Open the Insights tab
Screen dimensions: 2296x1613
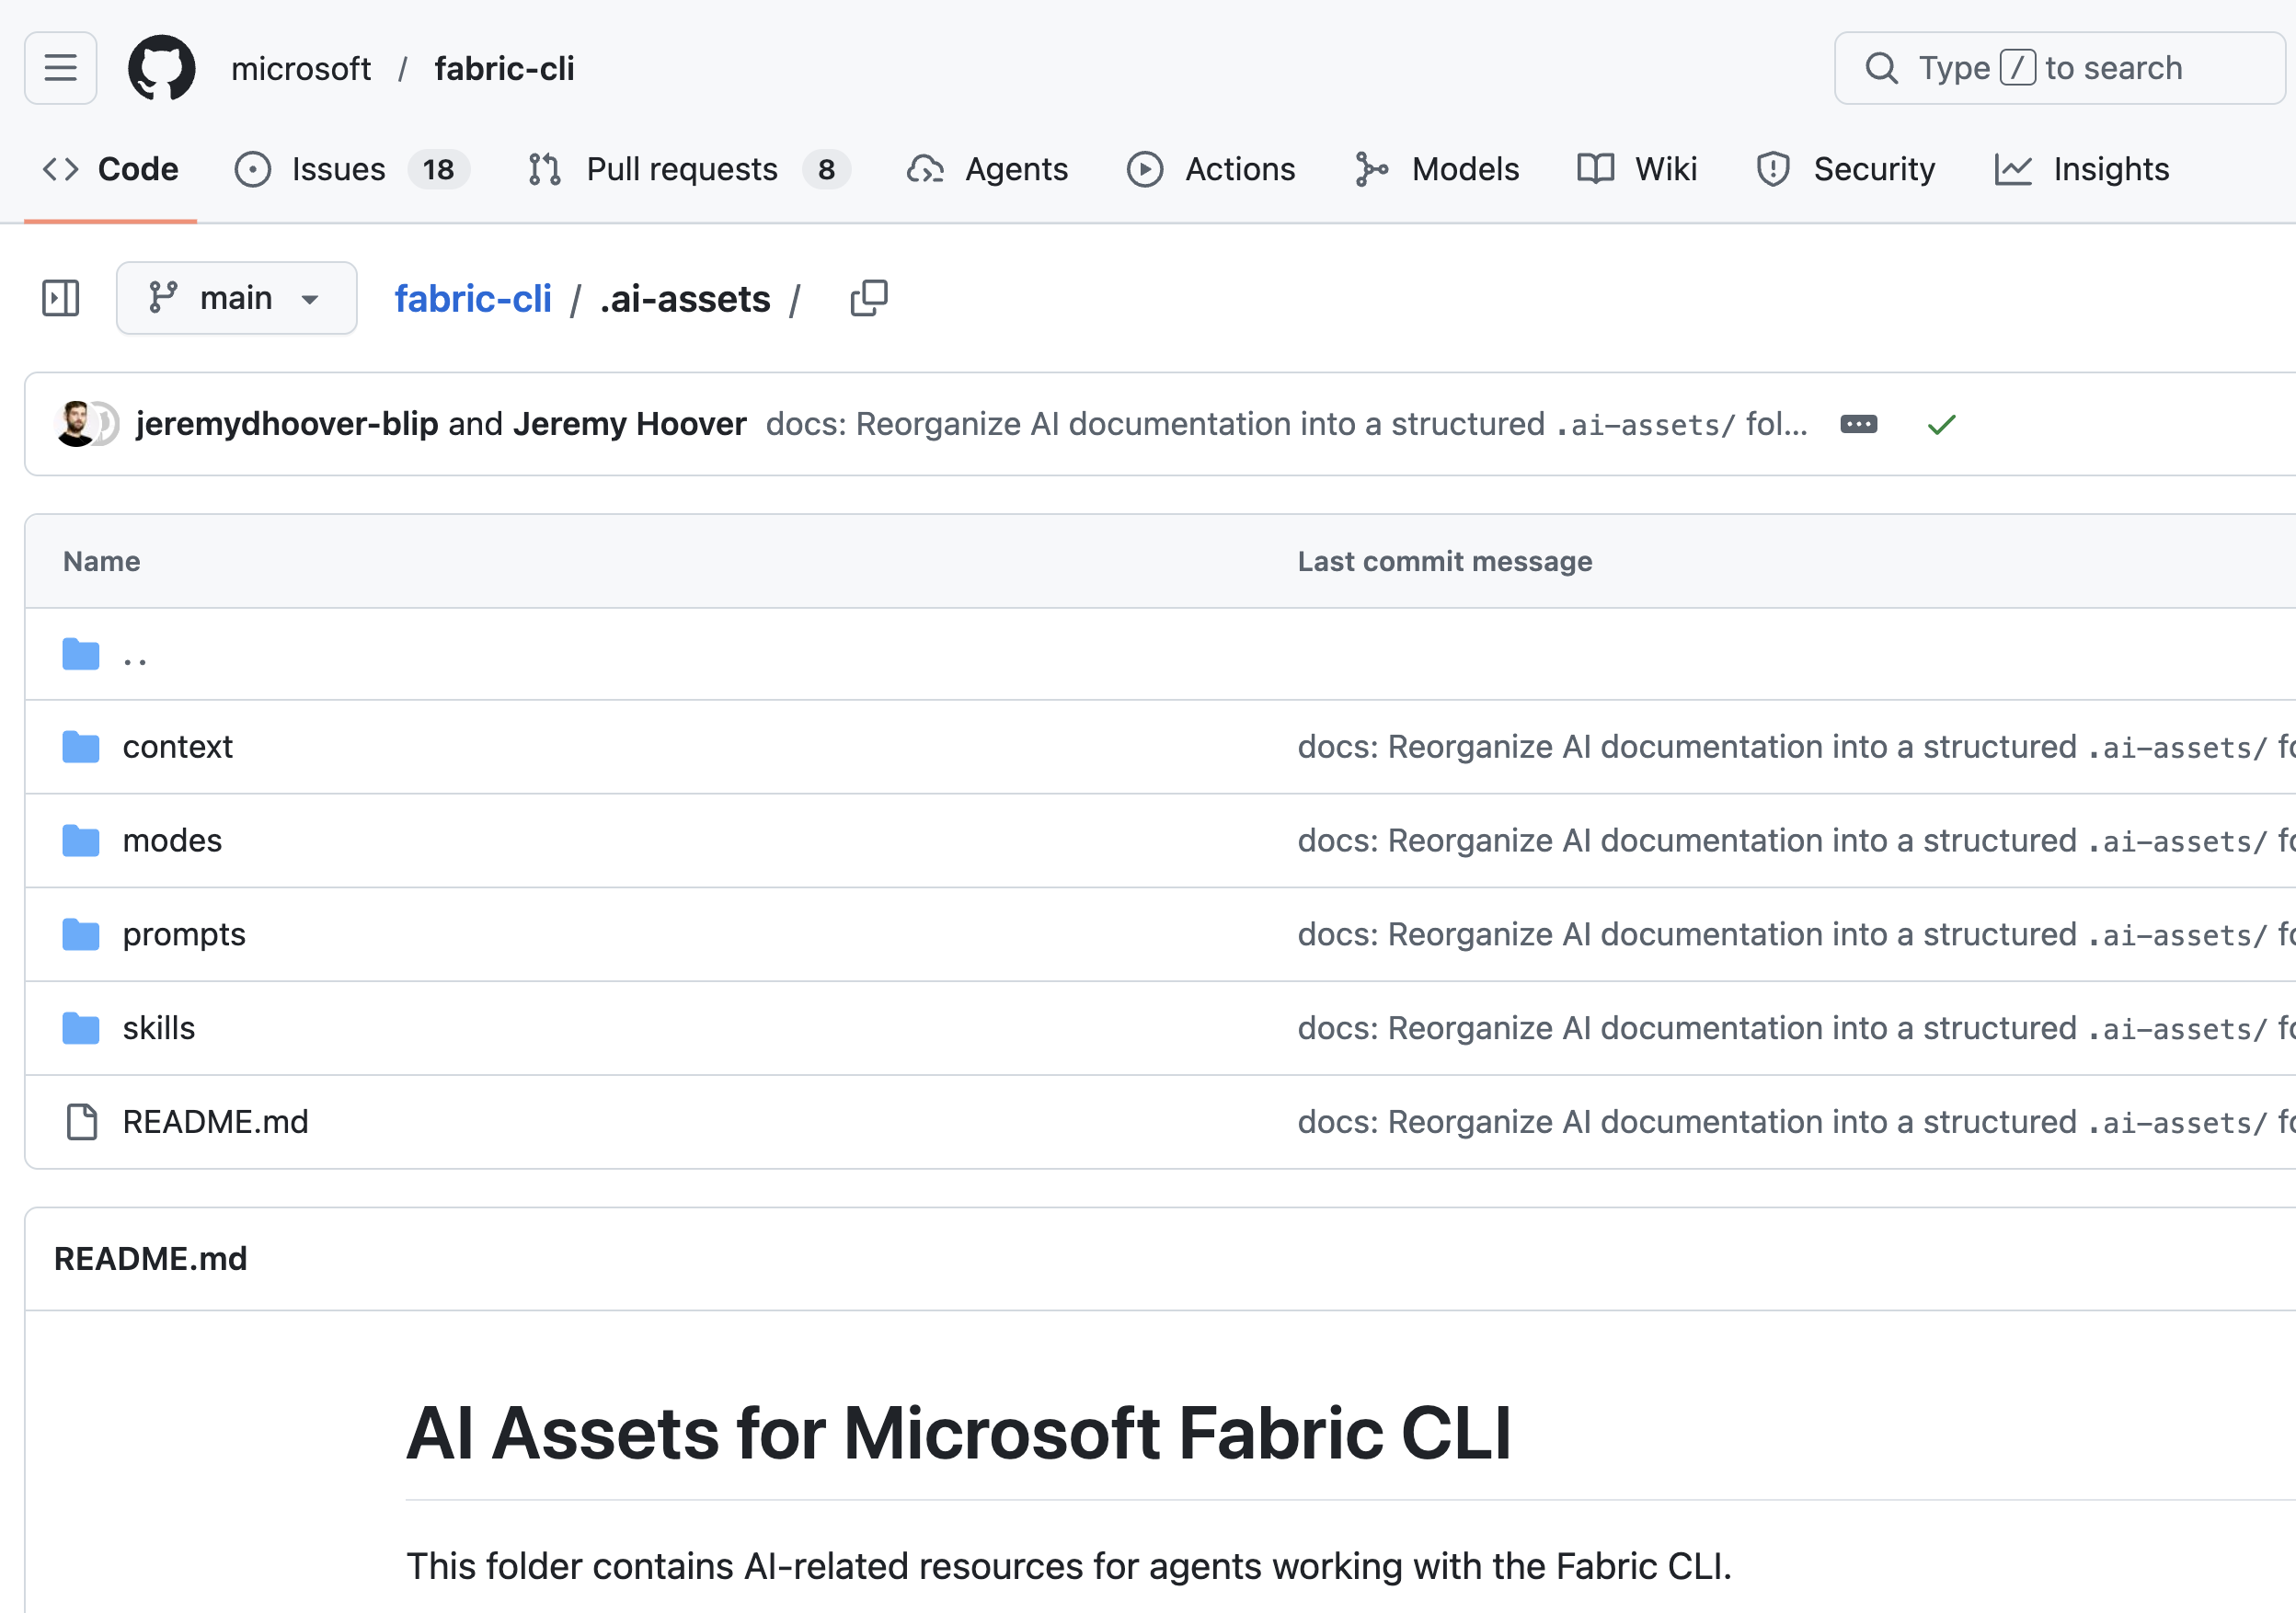(2082, 169)
